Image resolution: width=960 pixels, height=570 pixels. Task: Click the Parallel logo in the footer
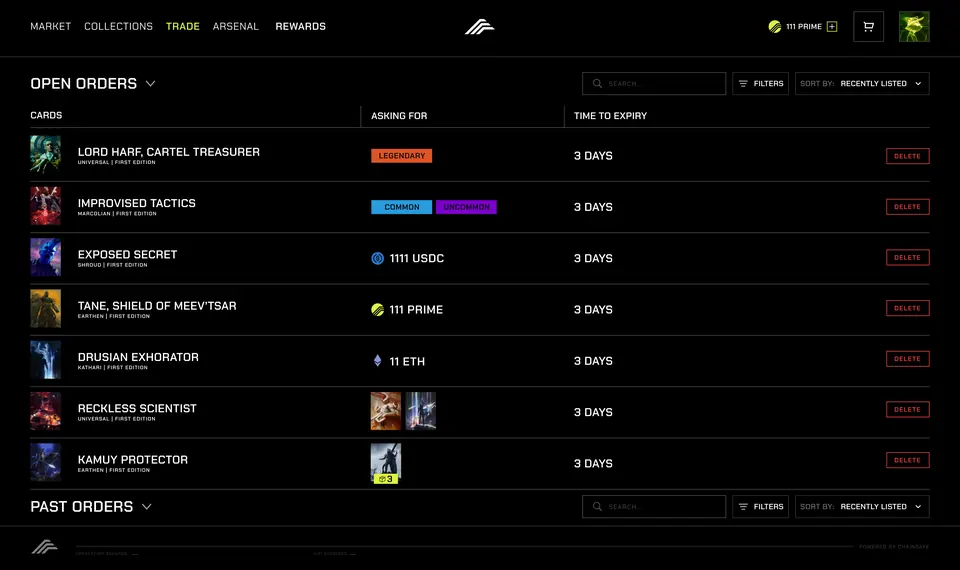click(45, 546)
